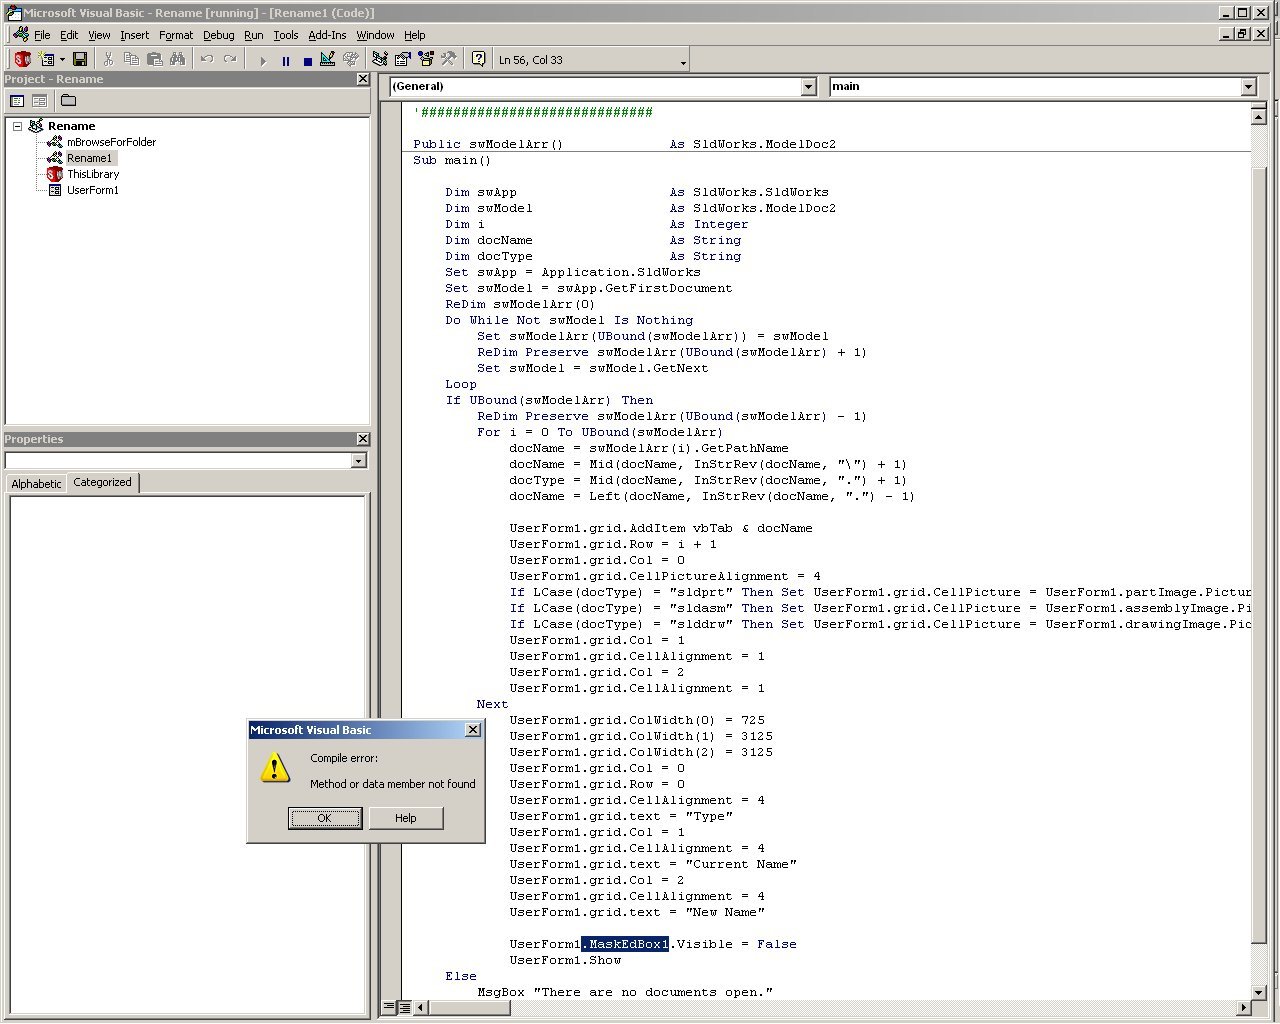This screenshot has height=1024, width=1280.
Task: Click OK in the compile error dialog
Action: tap(325, 818)
